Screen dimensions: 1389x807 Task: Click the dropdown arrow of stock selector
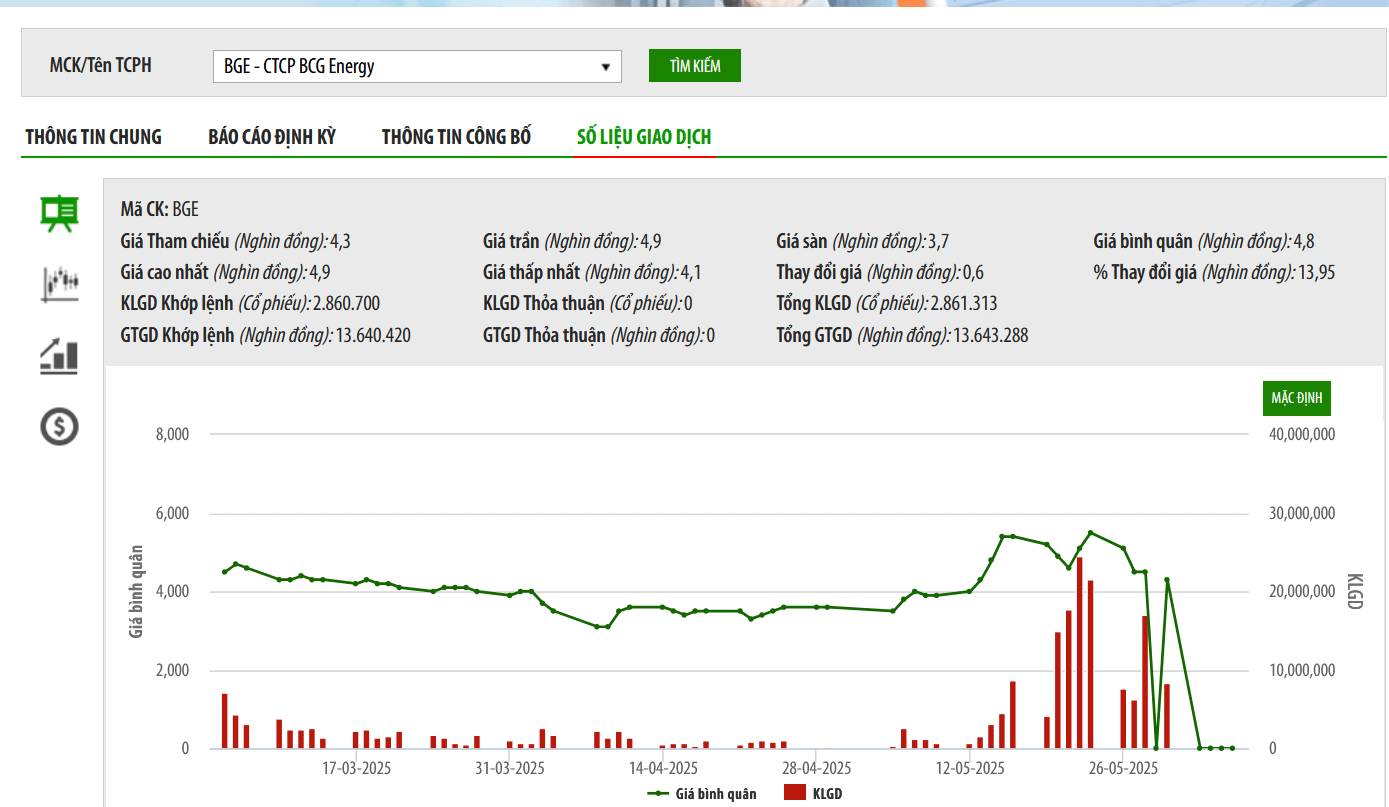coord(605,67)
